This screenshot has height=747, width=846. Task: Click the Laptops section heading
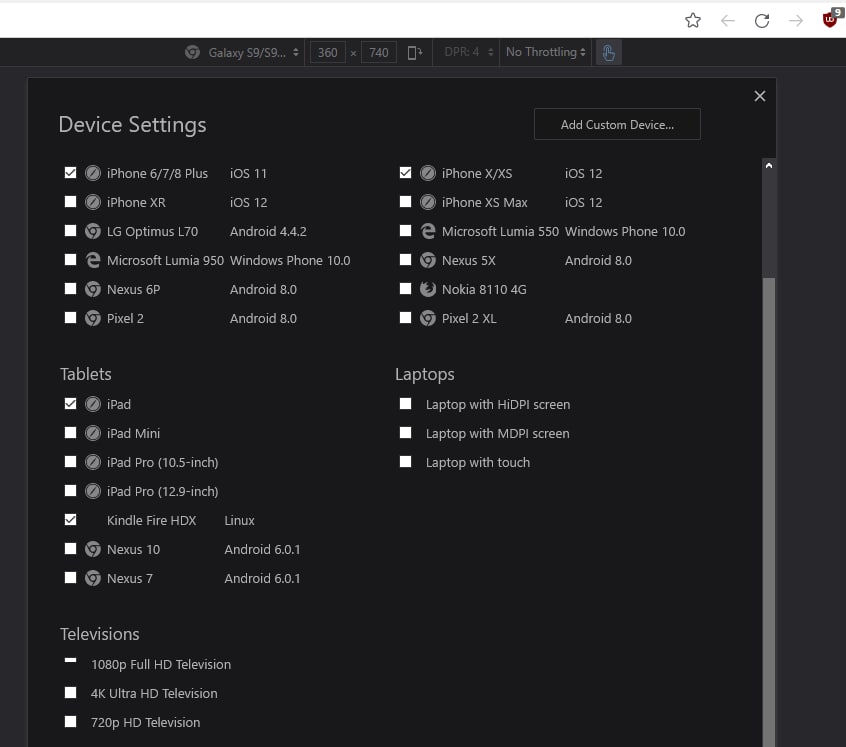coord(424,374)
